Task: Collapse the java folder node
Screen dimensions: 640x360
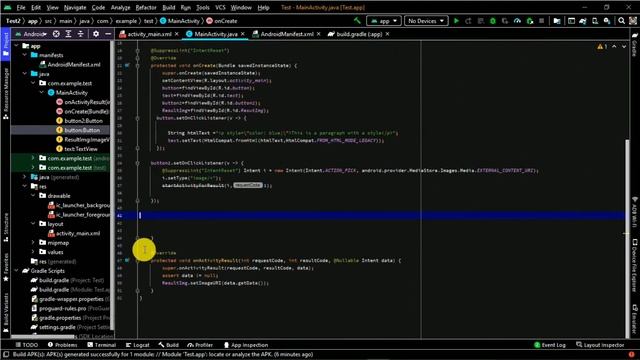Action: [25, 73]
